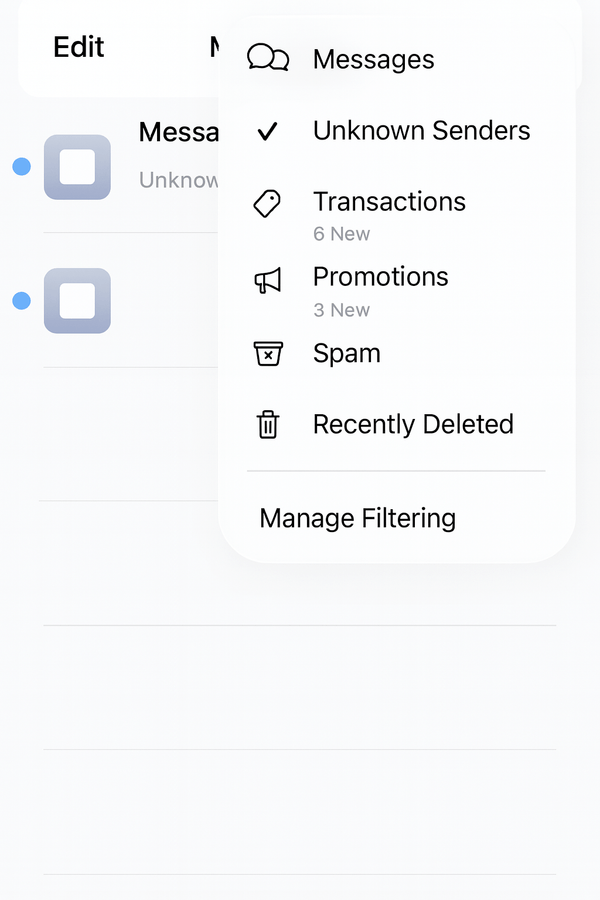Mark the first conversation read via blue dot
The height and width of the screenshot is (900, 600).
pos(20,167)
